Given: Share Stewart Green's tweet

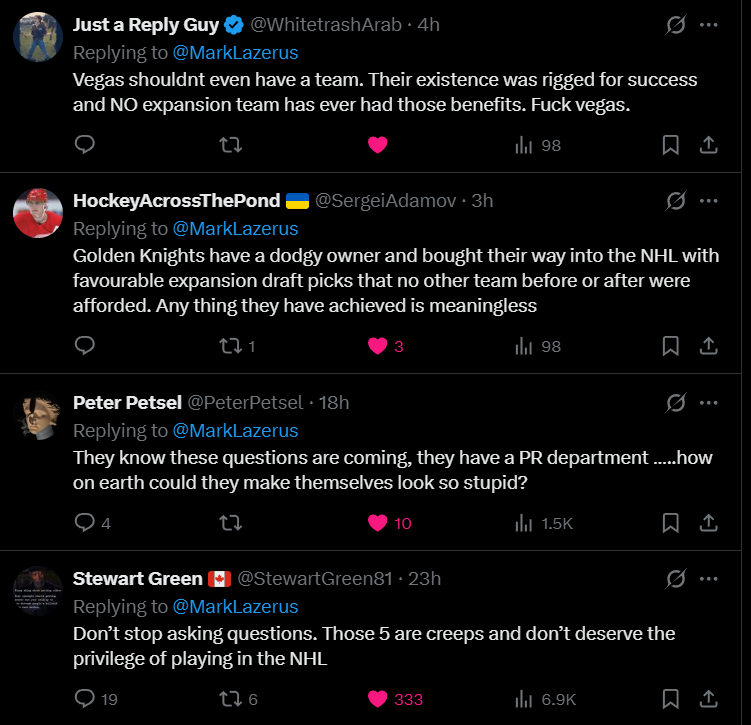Looking at the screenshot, I should 708,699.
